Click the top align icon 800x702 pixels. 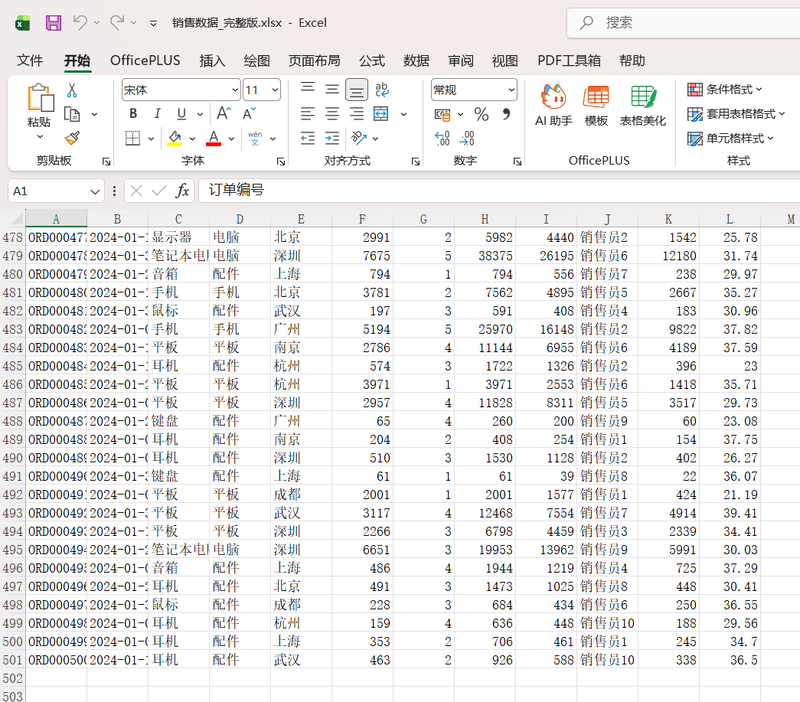(308, 90)
